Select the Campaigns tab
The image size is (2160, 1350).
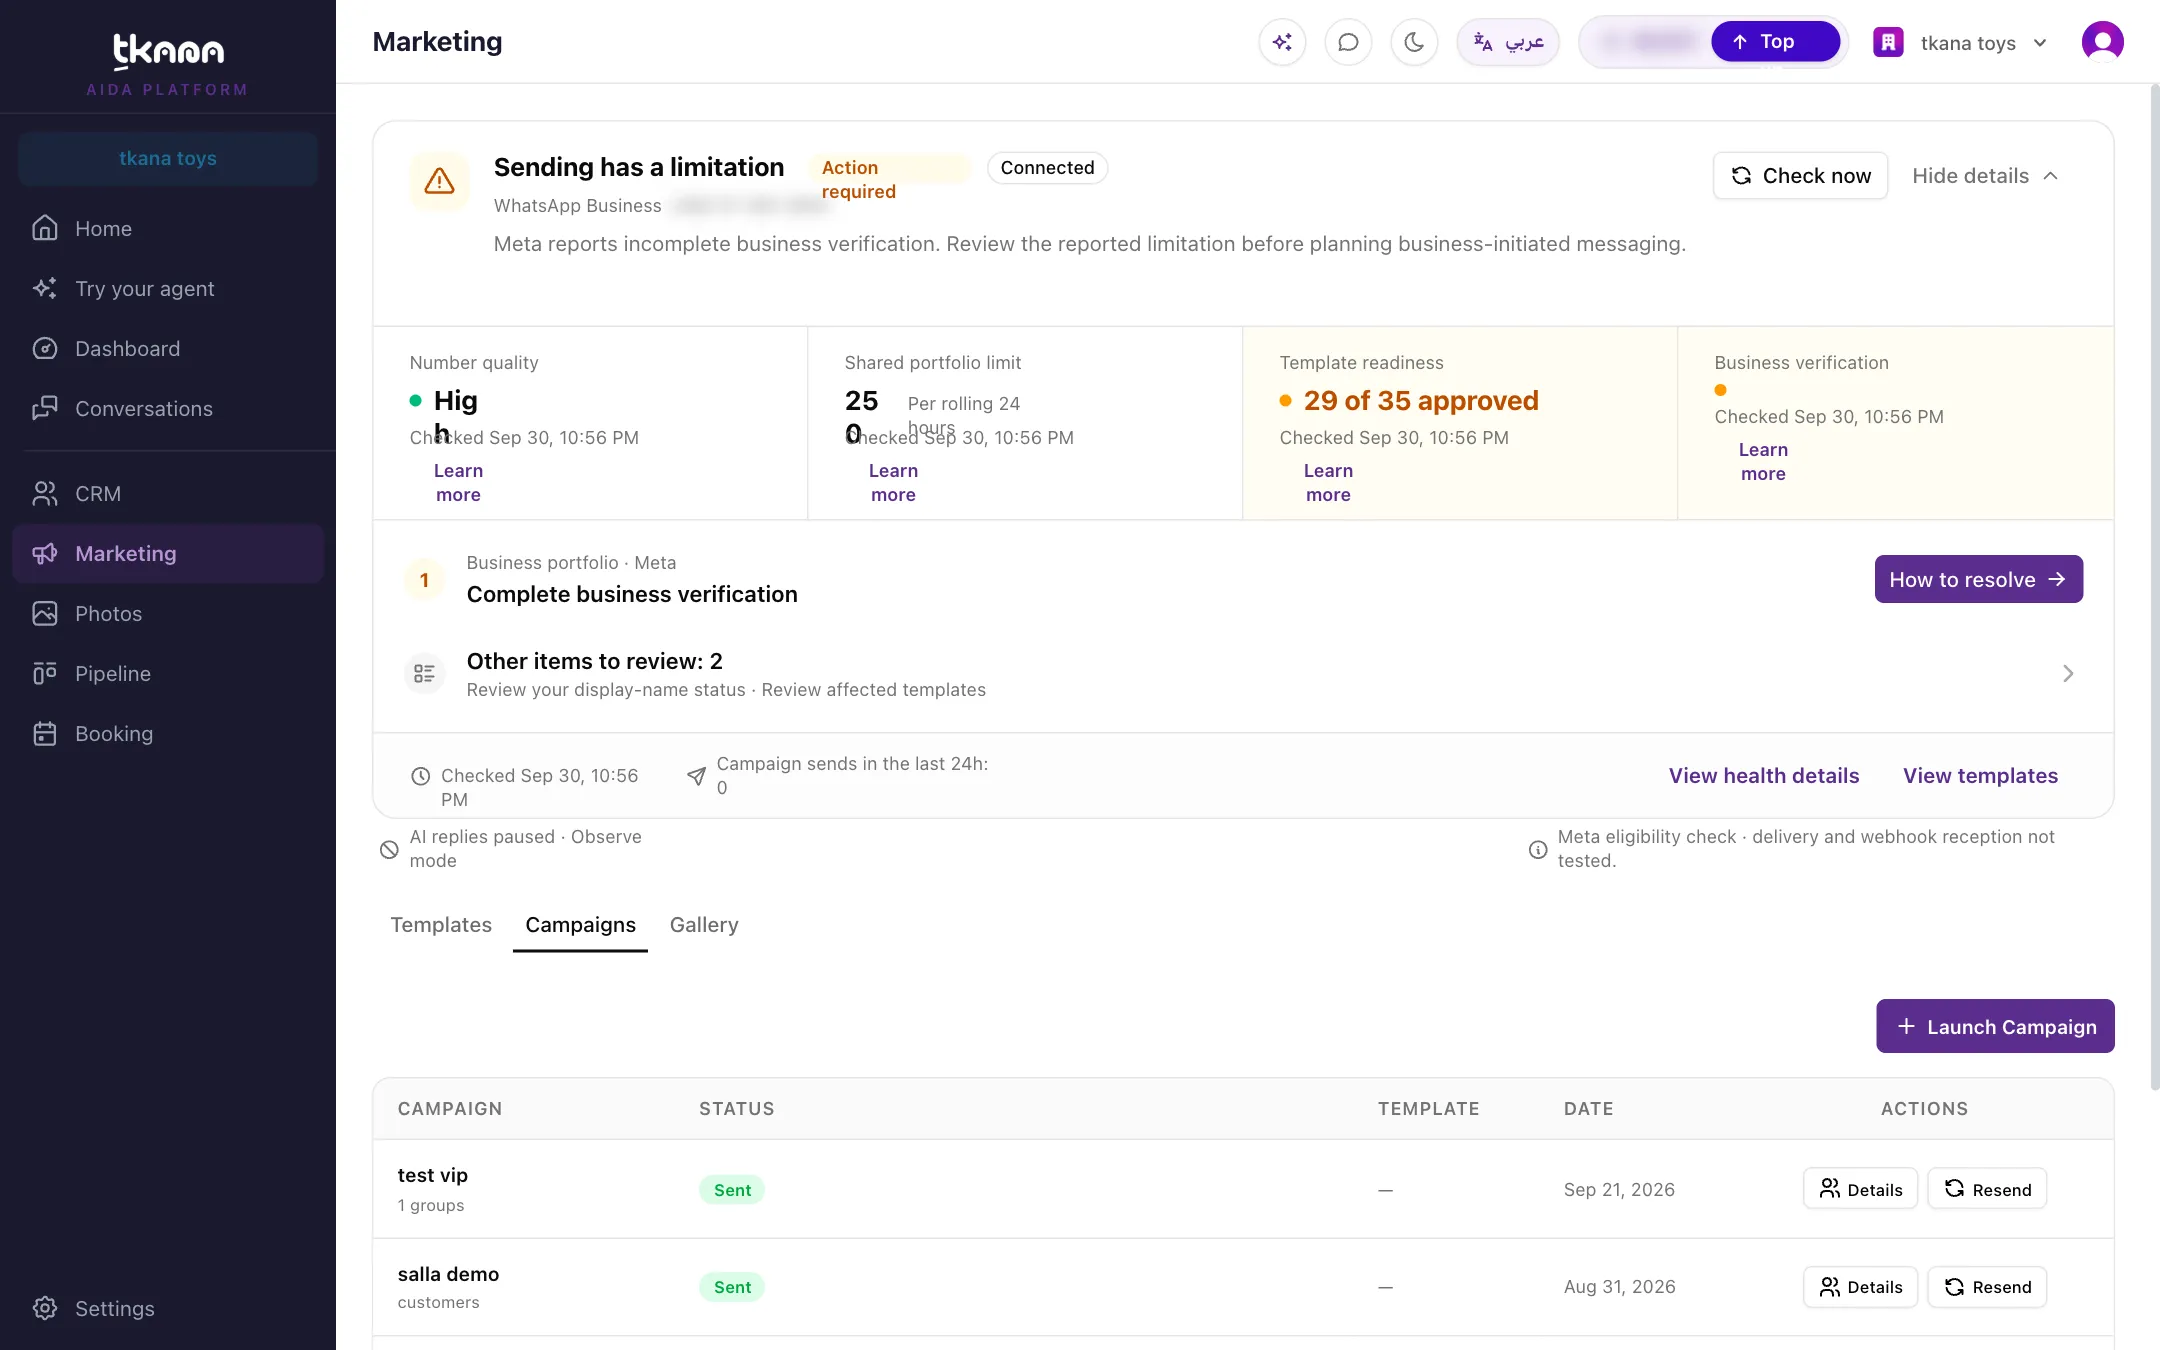pos(580,925)
